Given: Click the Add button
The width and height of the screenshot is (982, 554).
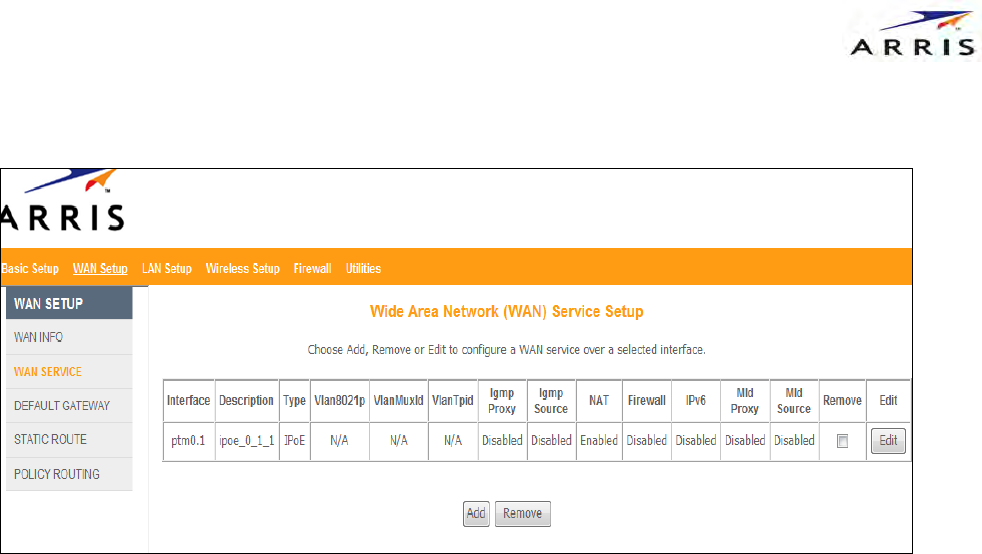Looking at the screenshot, I should pos(476,514).
